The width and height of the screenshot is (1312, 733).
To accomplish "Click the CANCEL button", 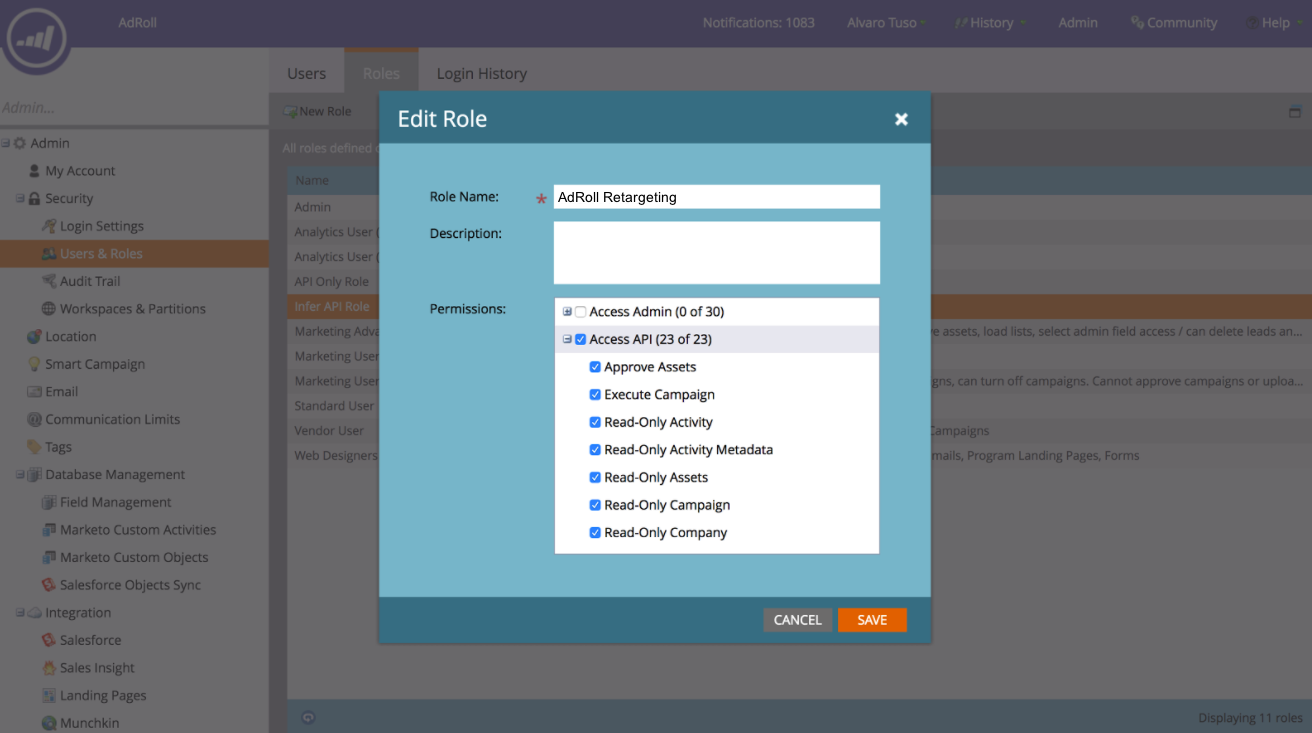I will [x=797, y=620].
